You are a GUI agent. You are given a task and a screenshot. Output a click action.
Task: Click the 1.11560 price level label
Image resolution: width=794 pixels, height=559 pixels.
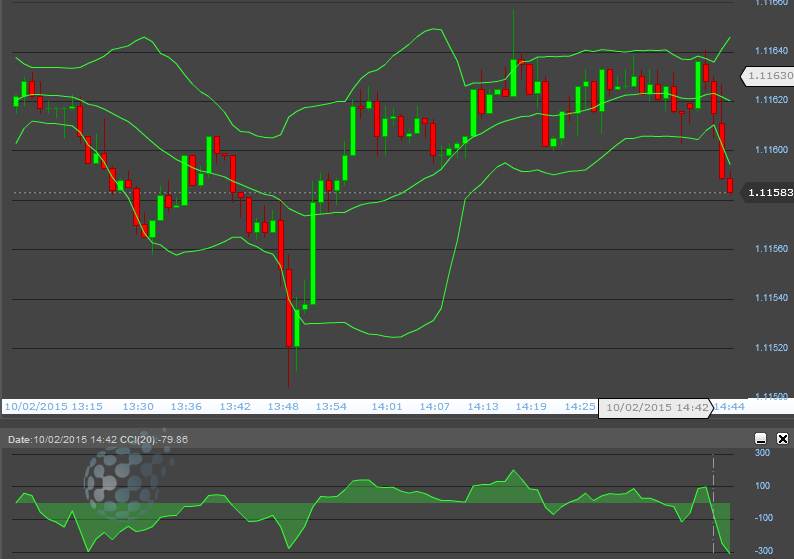(771, 249)
